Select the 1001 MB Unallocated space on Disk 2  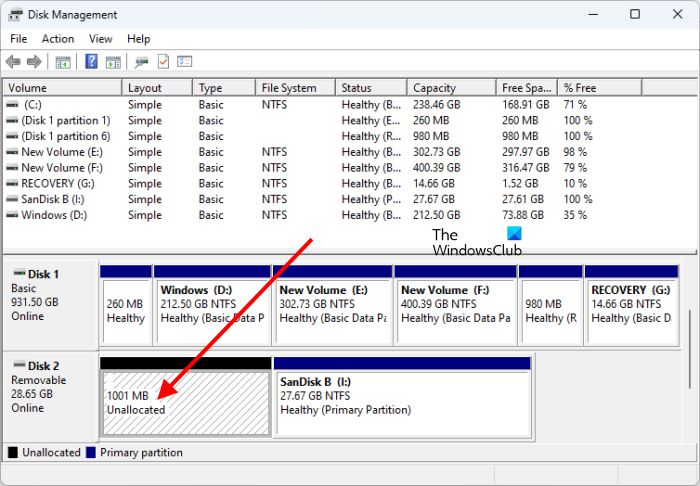(x=186, y=396)
